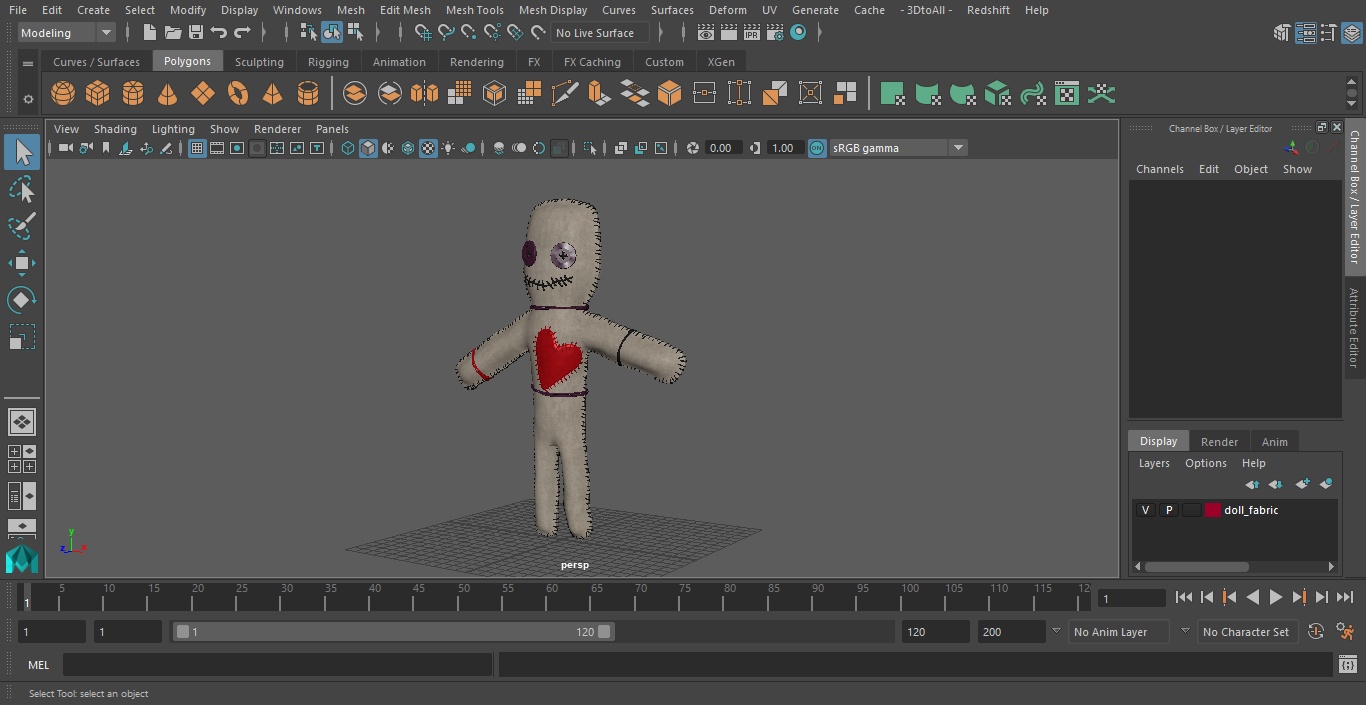Select the Paint Selection tool
The height and width of the screenshot is (705, 1366).
click(22, 226)
